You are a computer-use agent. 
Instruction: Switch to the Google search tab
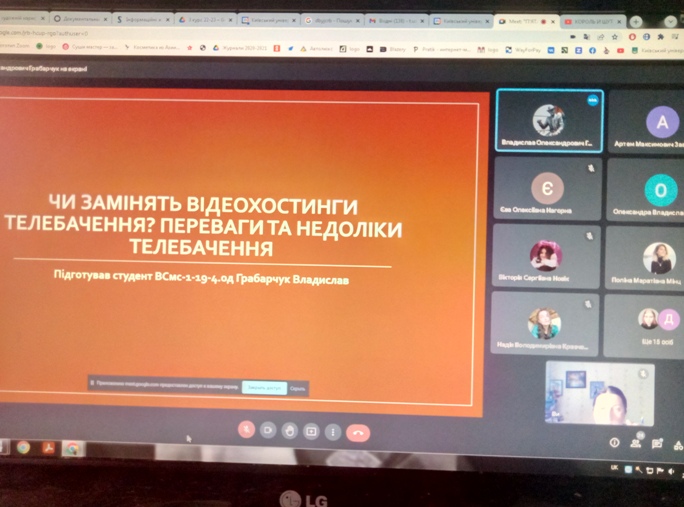332,21
